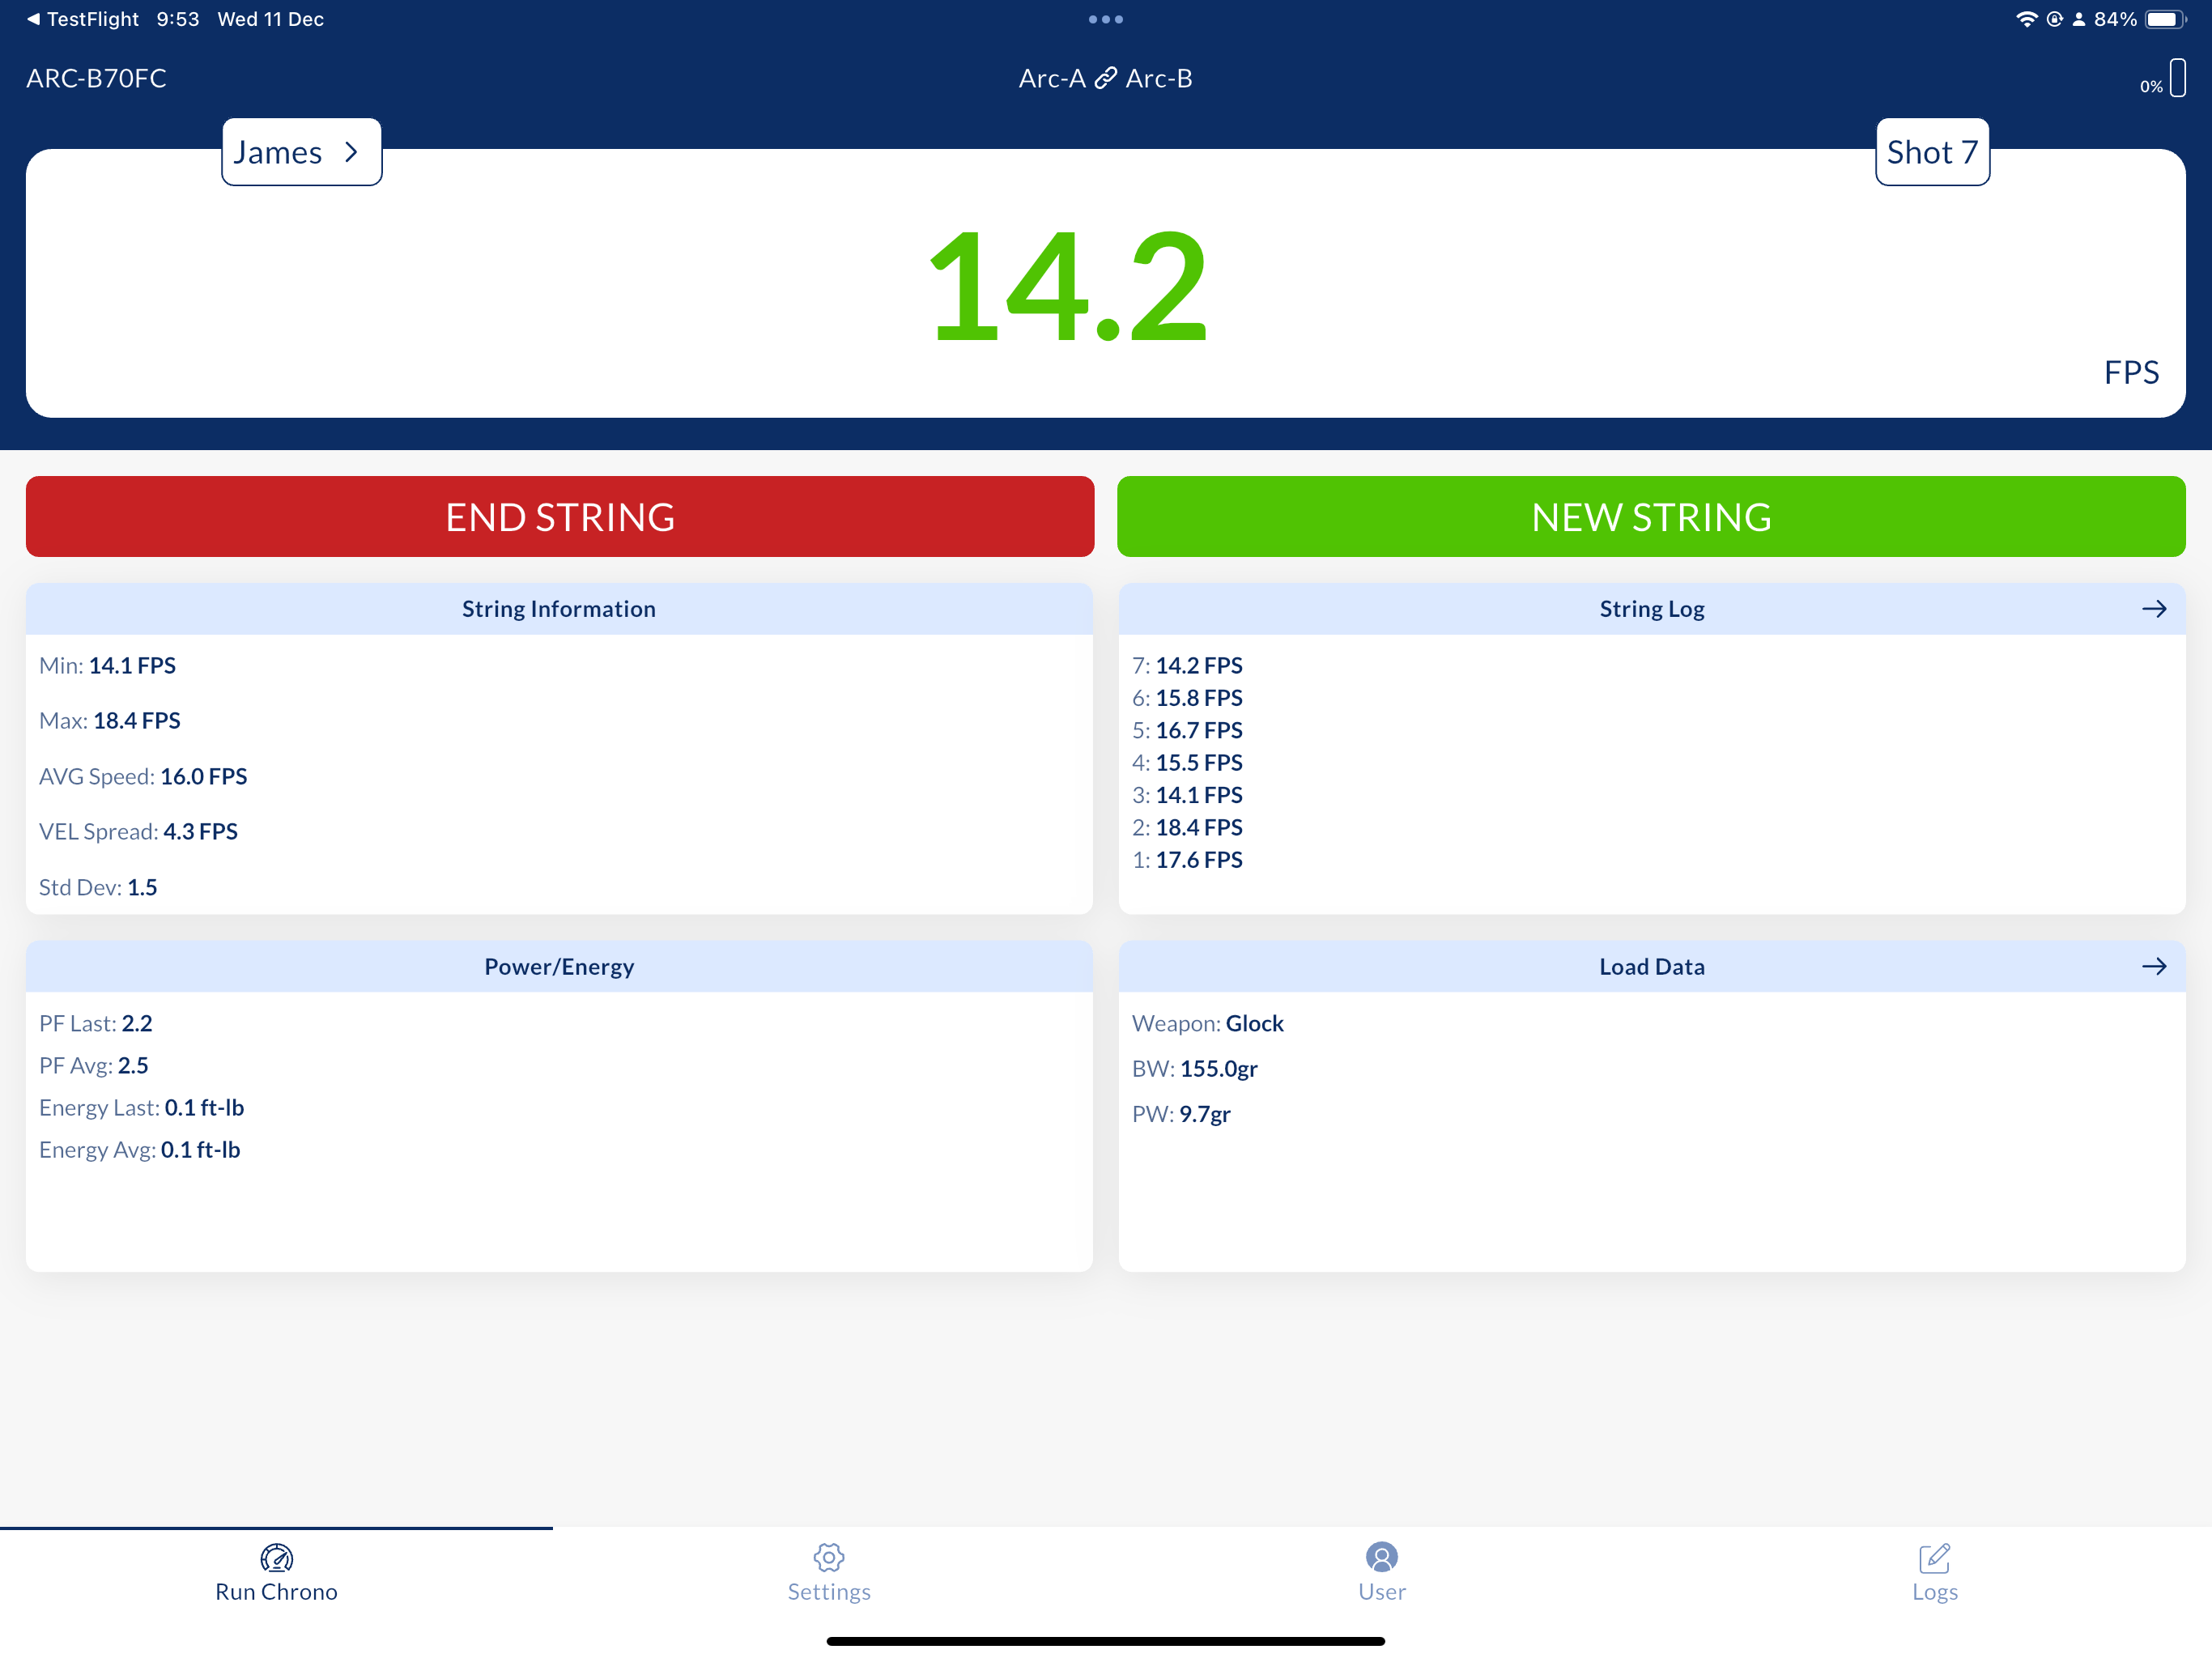Tap Energy Last: 0.1 ft-lb
2212x1658 pixels.
click(142, 1107)
